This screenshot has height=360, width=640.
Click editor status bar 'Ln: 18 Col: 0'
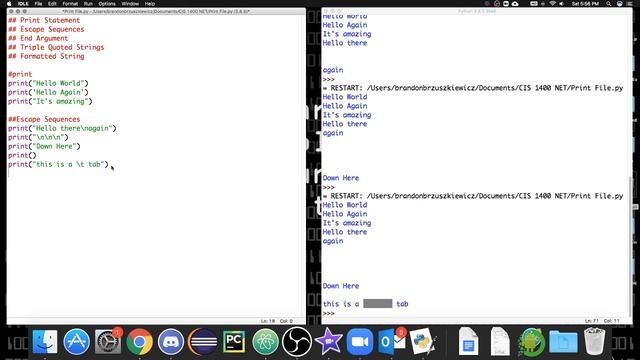(x=276, y=321)
